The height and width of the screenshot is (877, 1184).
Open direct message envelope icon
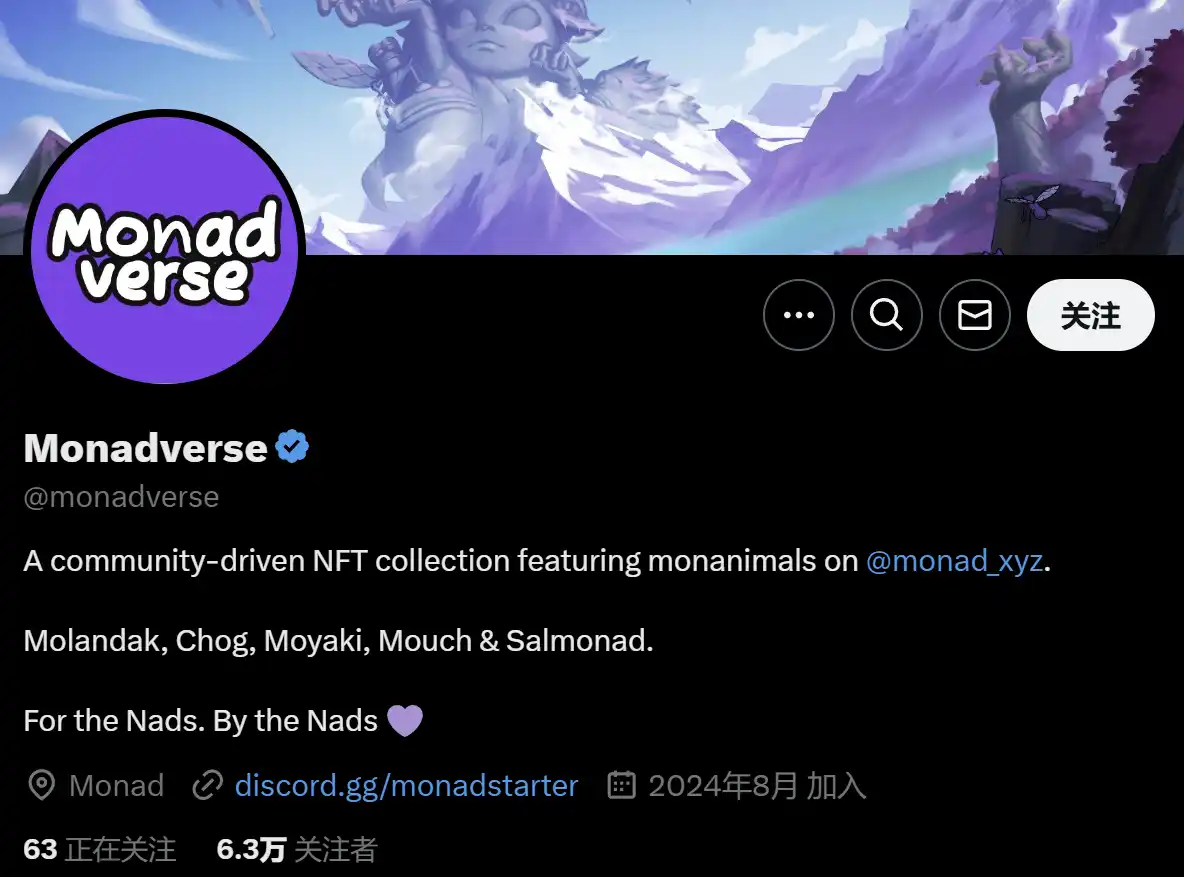975,315
